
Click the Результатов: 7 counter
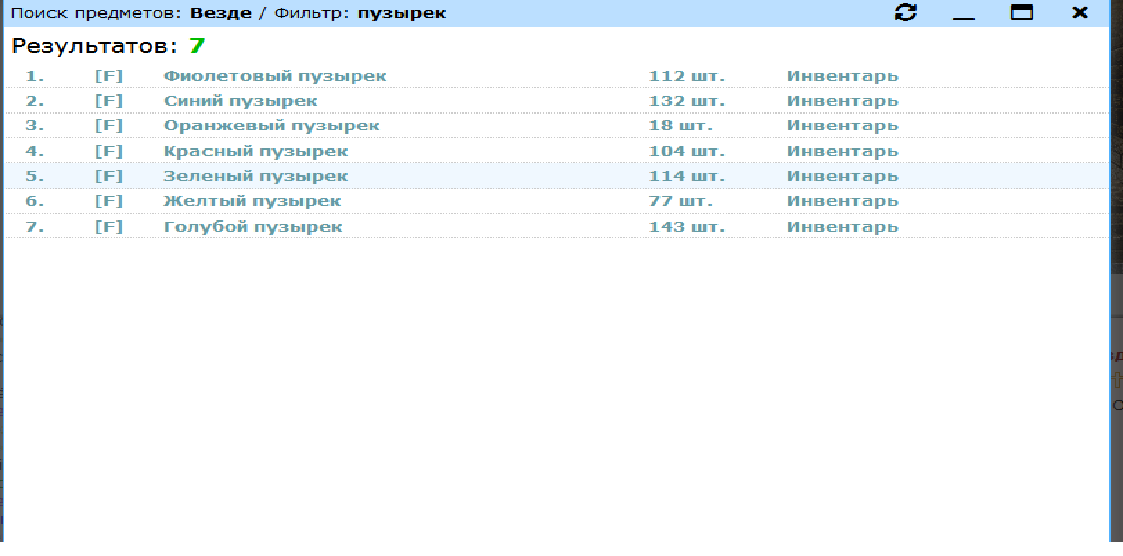click(x=109, y=47)
